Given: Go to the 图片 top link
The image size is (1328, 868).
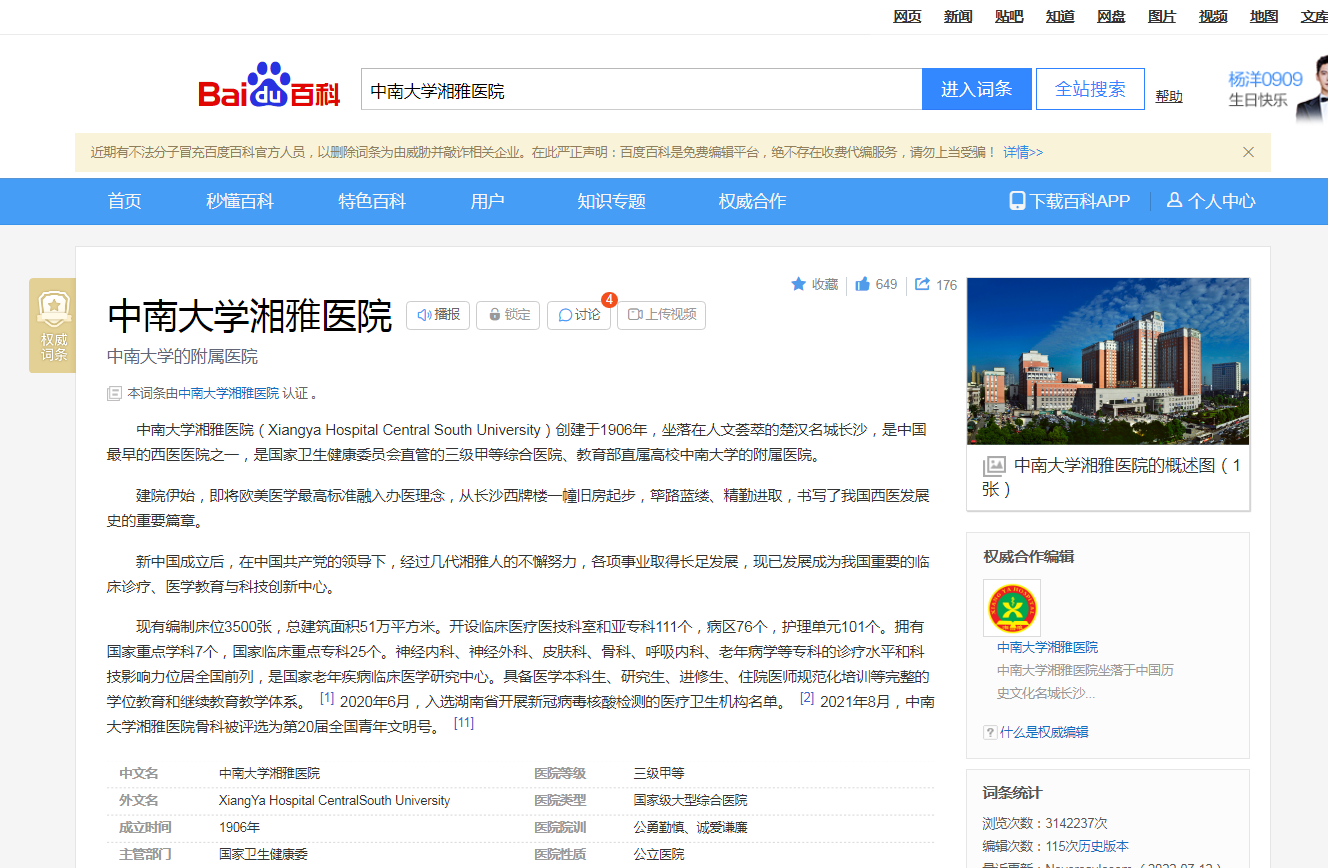Looking at the screenshot, I should [x=1162, y=16].
